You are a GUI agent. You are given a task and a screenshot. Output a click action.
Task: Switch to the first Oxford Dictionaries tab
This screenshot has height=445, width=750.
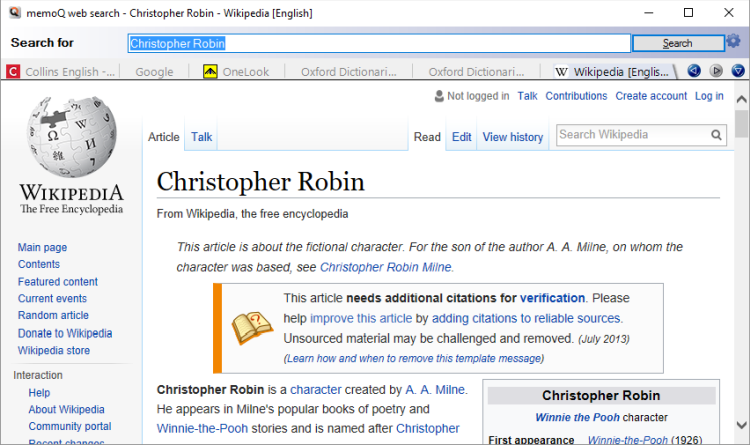(x=343, y=72)
